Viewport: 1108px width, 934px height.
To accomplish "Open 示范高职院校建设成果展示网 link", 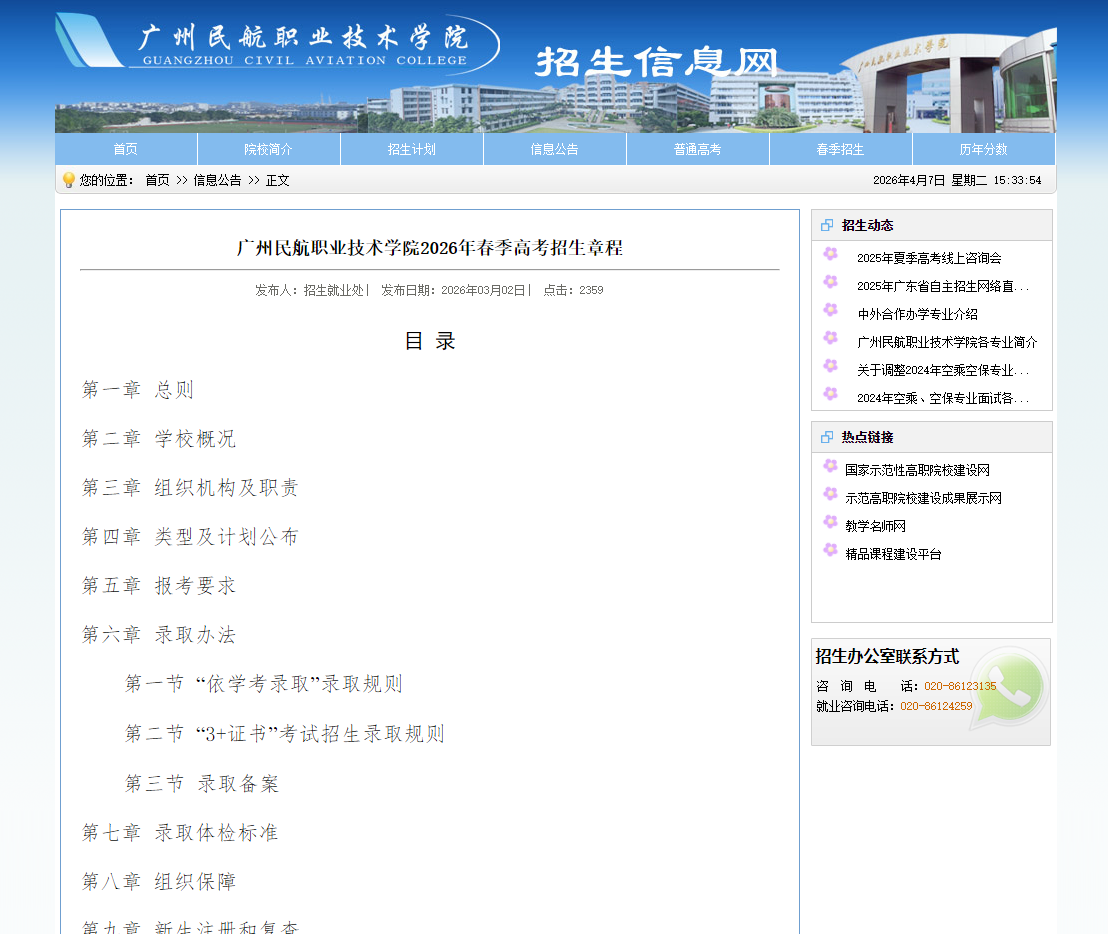I will pos(925,496).
